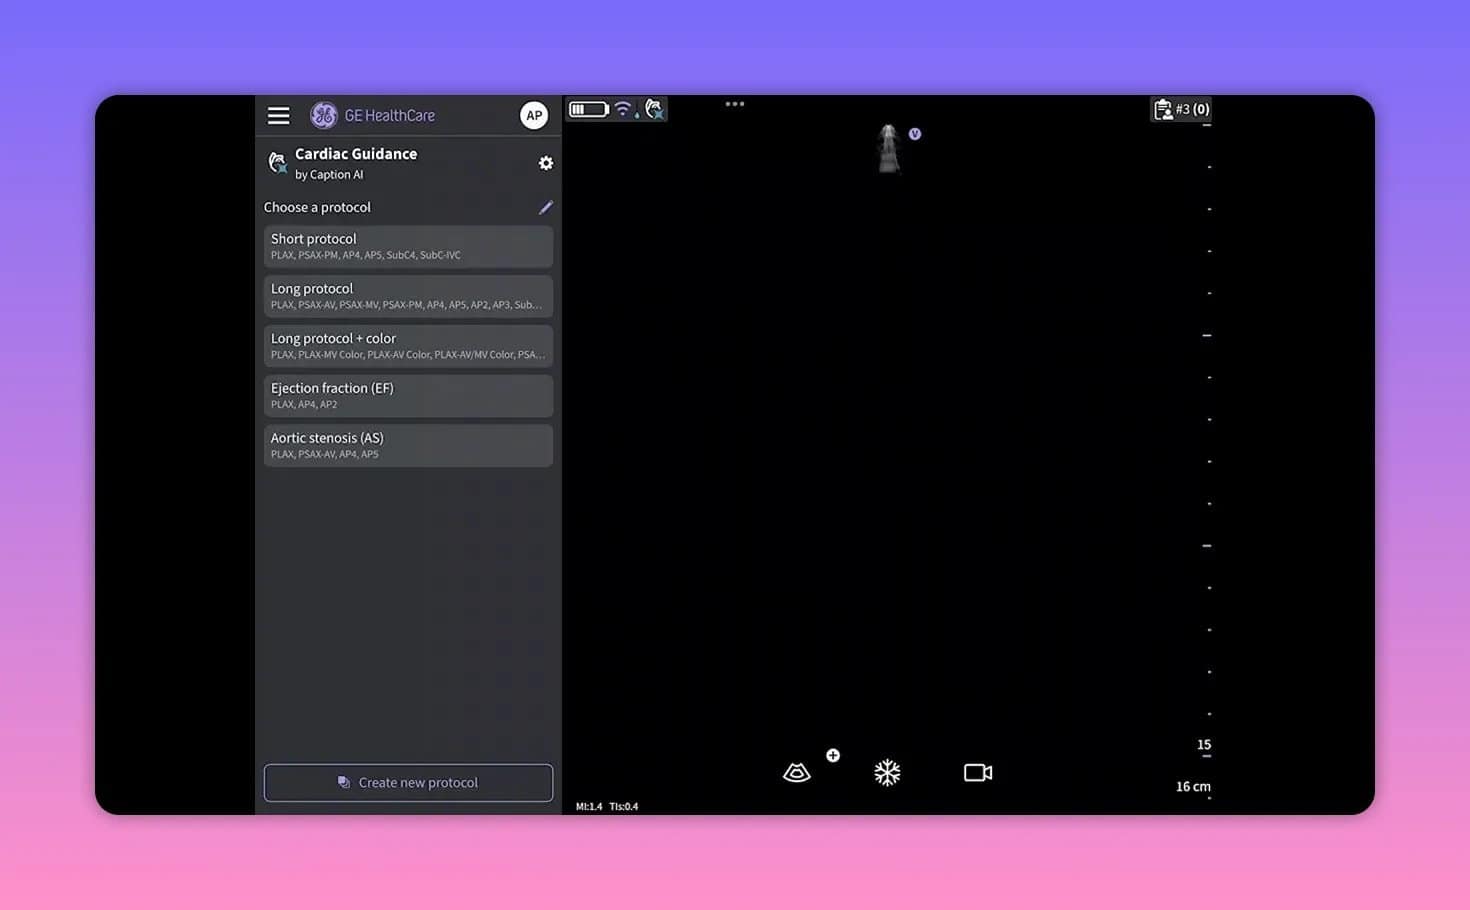Open the scan preset probe icon
Image resolution: width=1470 pixels, height=910 pixels.
(797, 772)
